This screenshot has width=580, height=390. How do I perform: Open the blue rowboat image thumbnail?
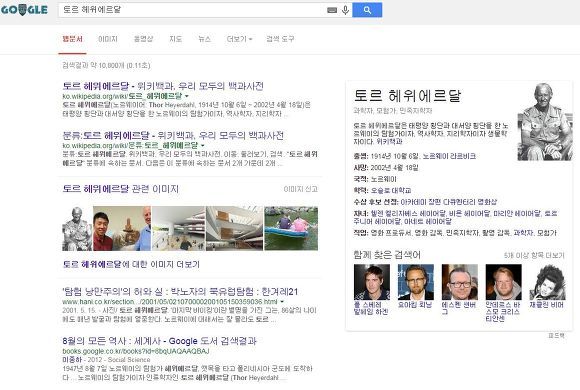click(x=291, y=229)
